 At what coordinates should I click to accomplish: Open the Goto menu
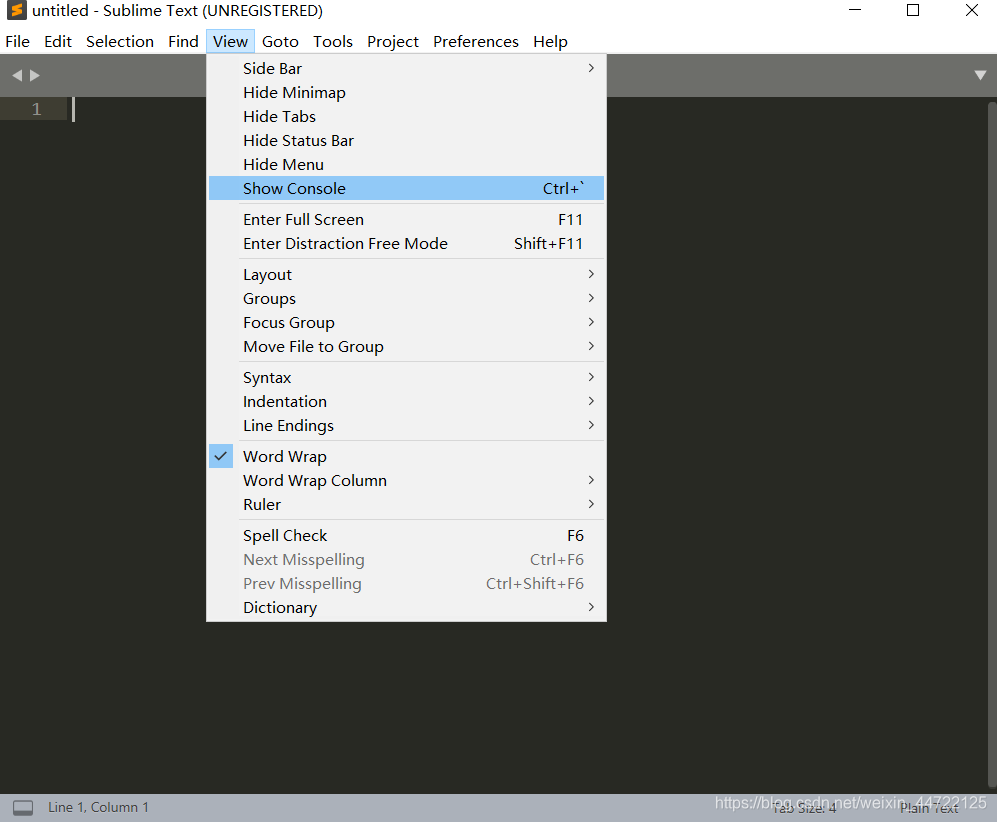(x=280, y=41)
